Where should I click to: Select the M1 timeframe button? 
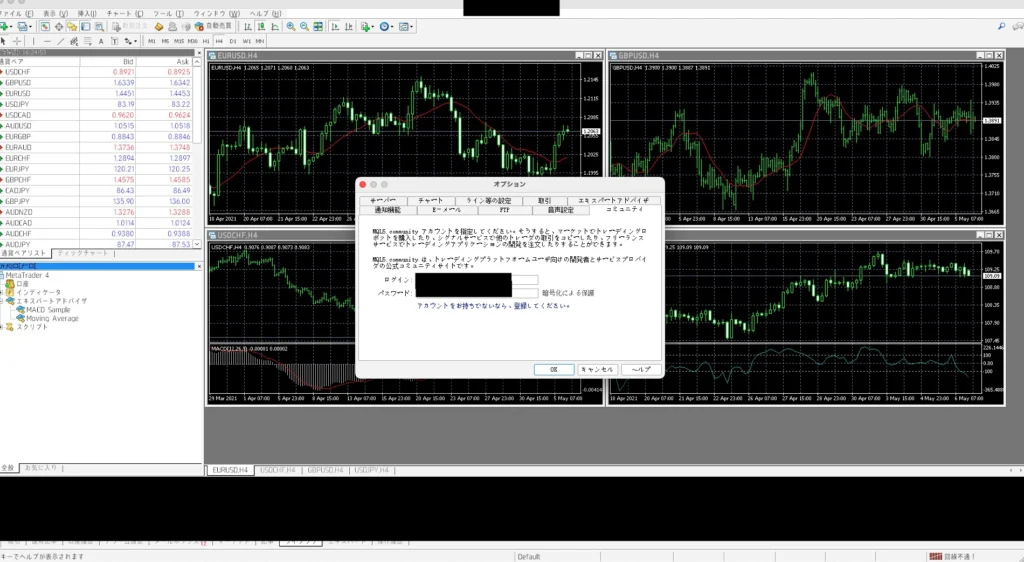(x=152, y=41)
